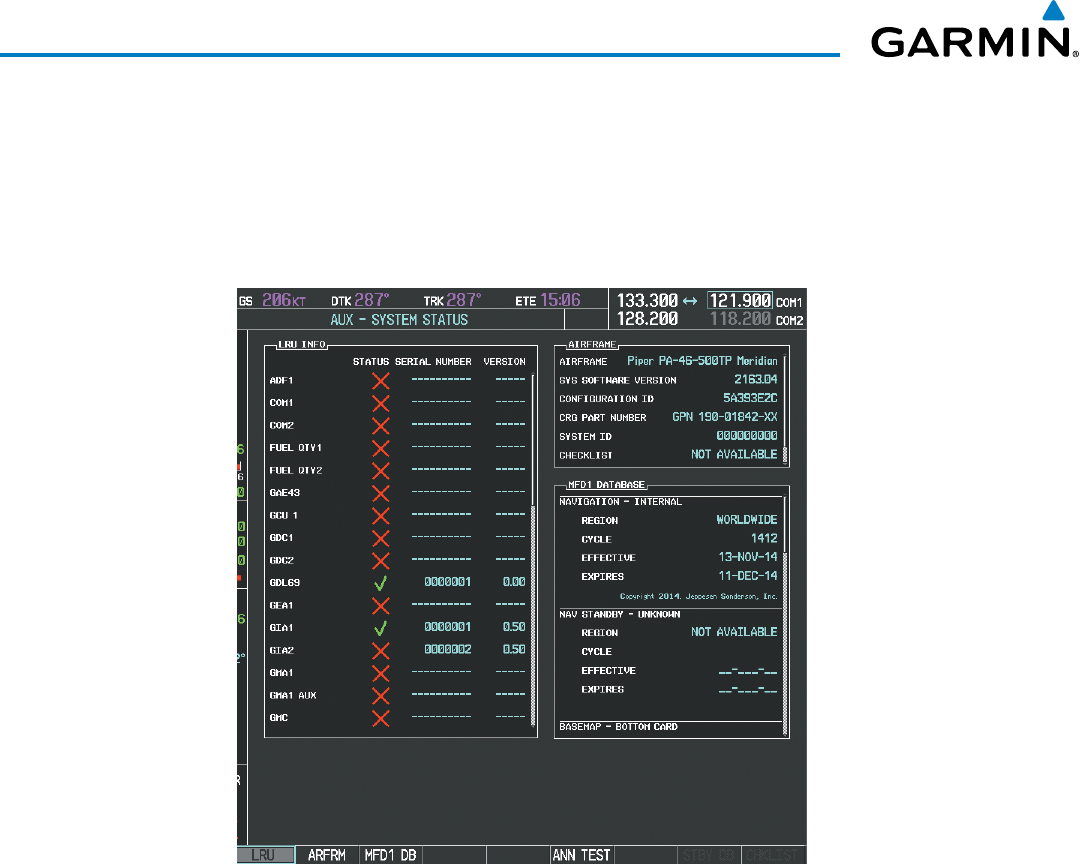Click the STATUS column header

371,362
